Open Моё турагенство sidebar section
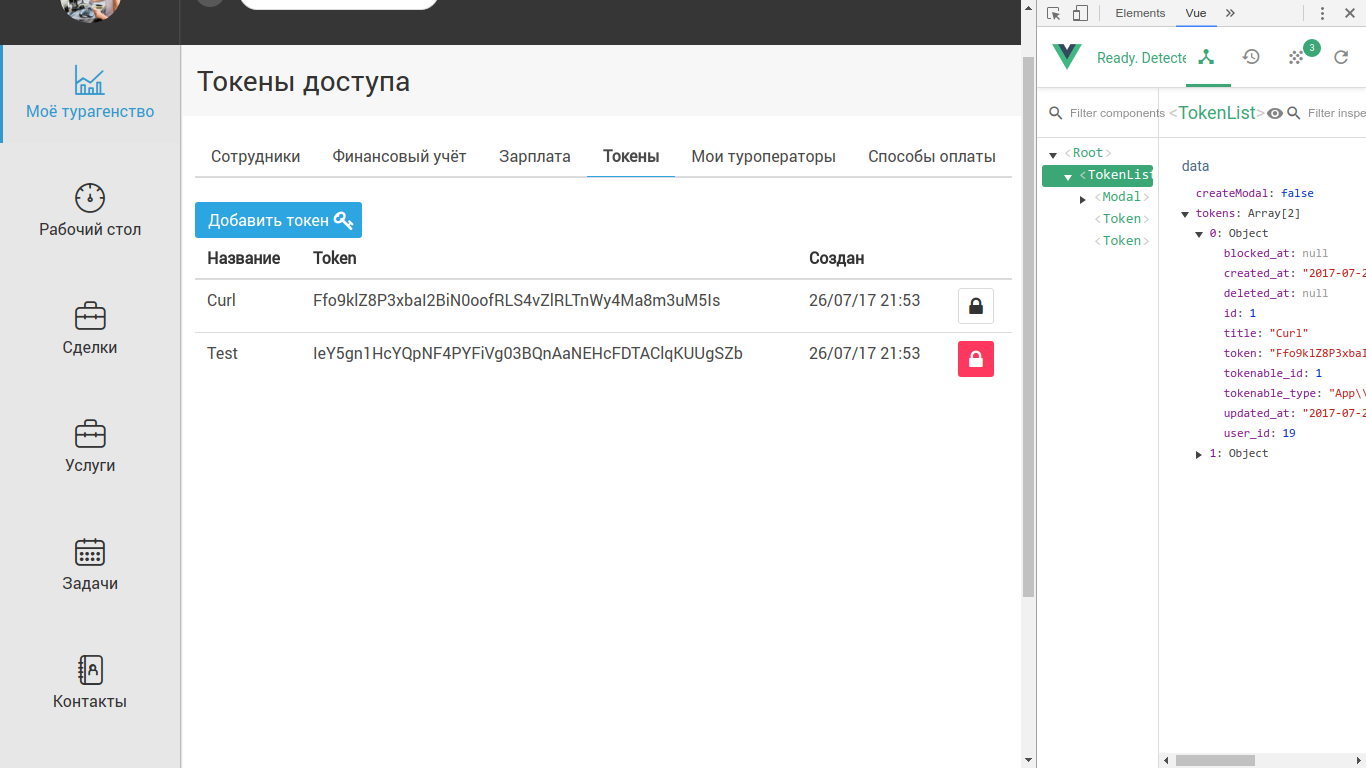This screenshot has height=768, width=1366. coord(90,94)
